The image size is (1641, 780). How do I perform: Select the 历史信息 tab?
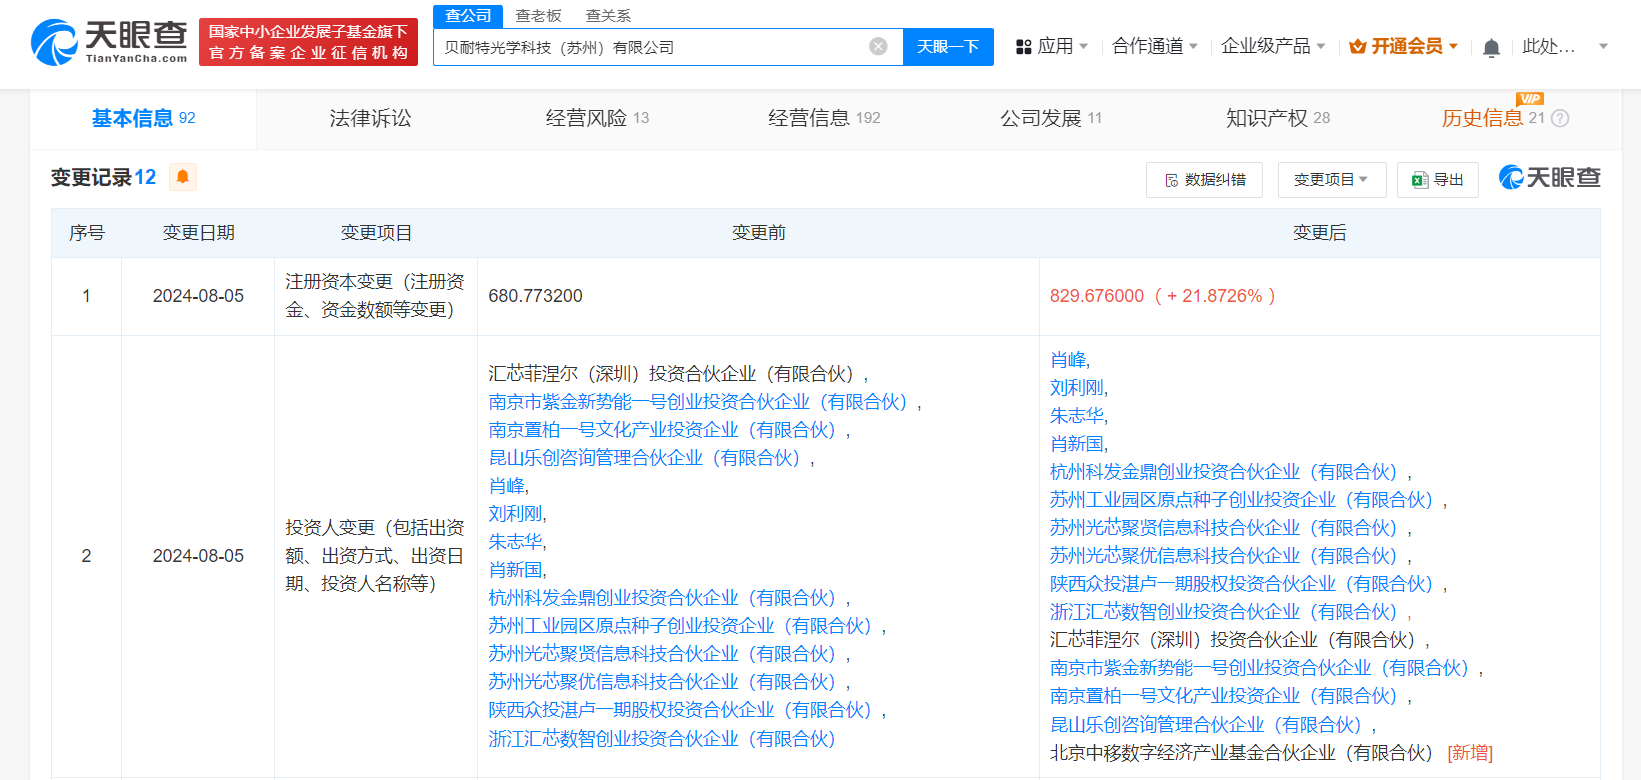[x=1482, y=118]
